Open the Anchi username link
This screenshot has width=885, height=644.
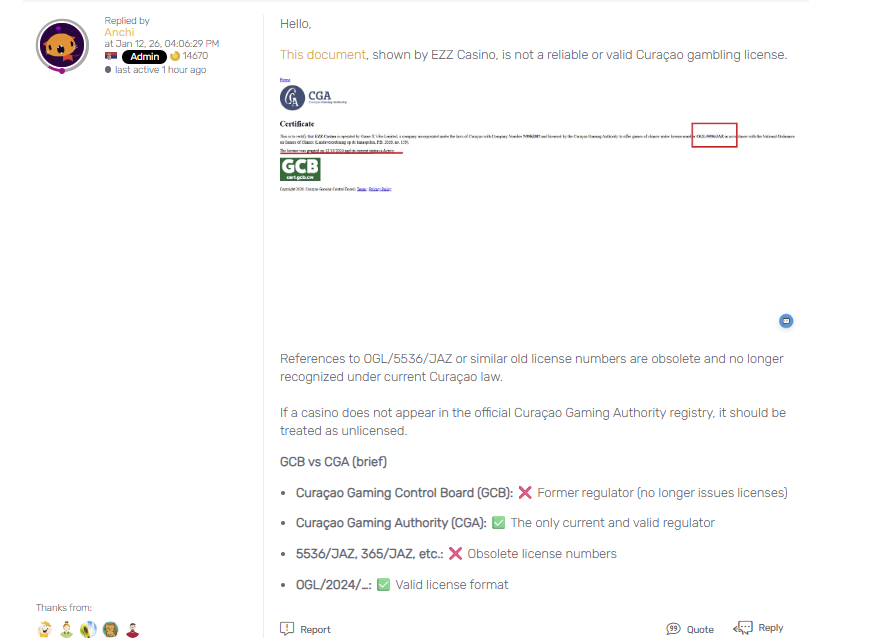click(119, 32)
